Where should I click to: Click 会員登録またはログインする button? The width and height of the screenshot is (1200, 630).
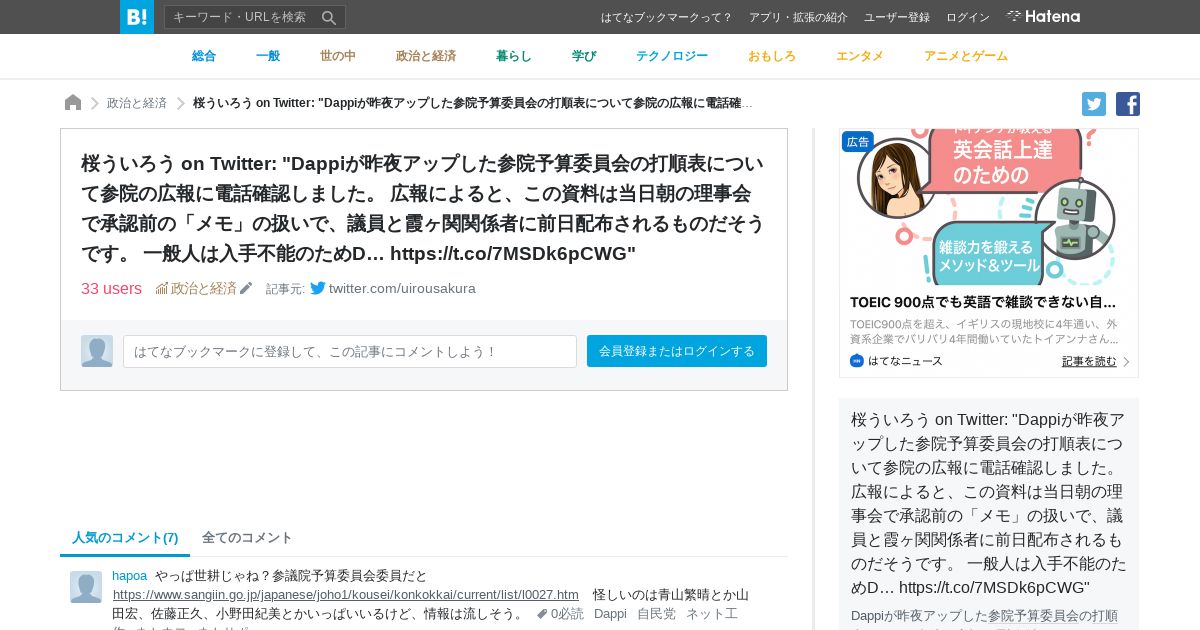click(677, 351)
